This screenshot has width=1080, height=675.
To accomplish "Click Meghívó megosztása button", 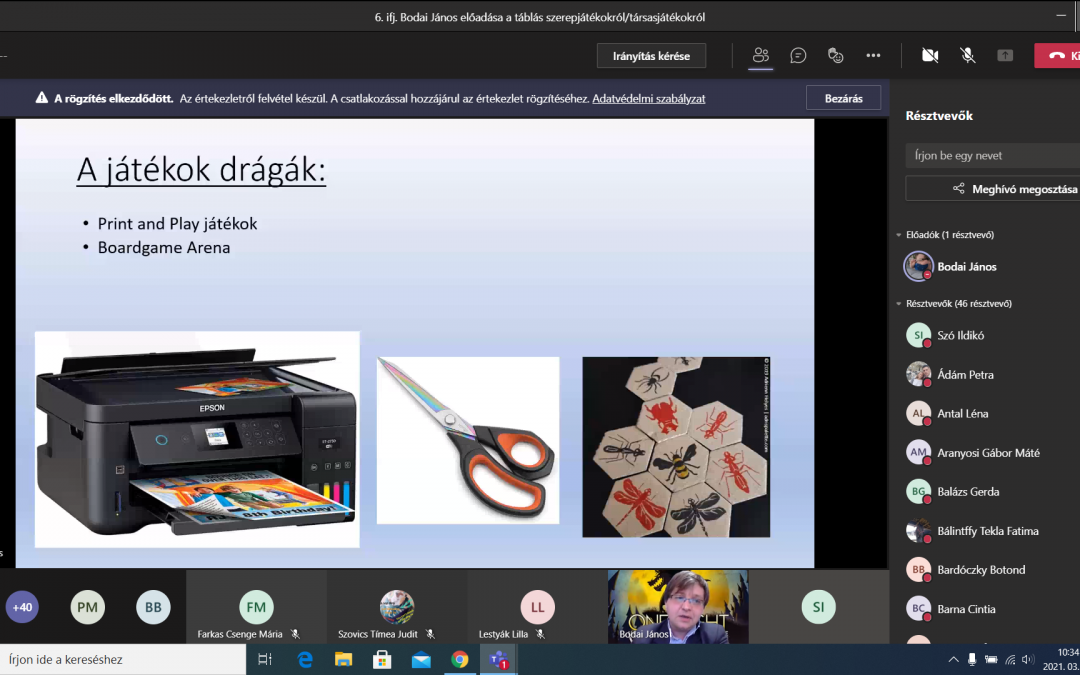I will click(993, 189).
